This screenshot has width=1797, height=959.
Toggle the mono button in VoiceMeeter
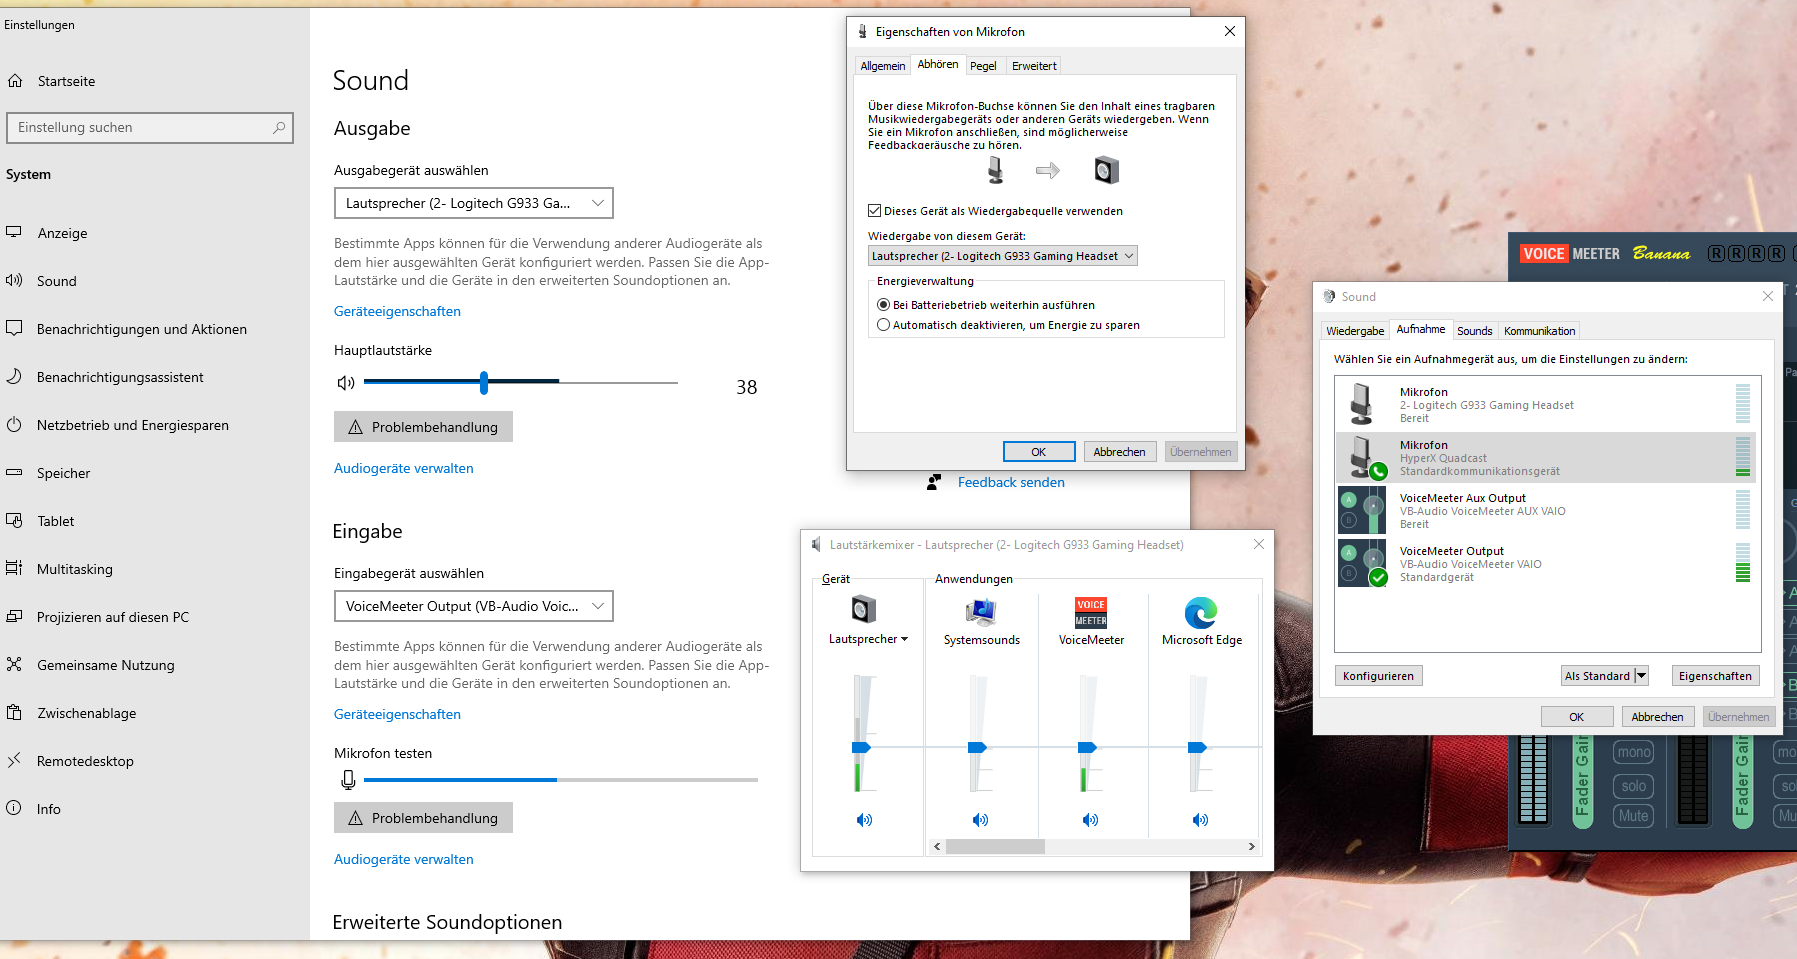[1633, 752]
